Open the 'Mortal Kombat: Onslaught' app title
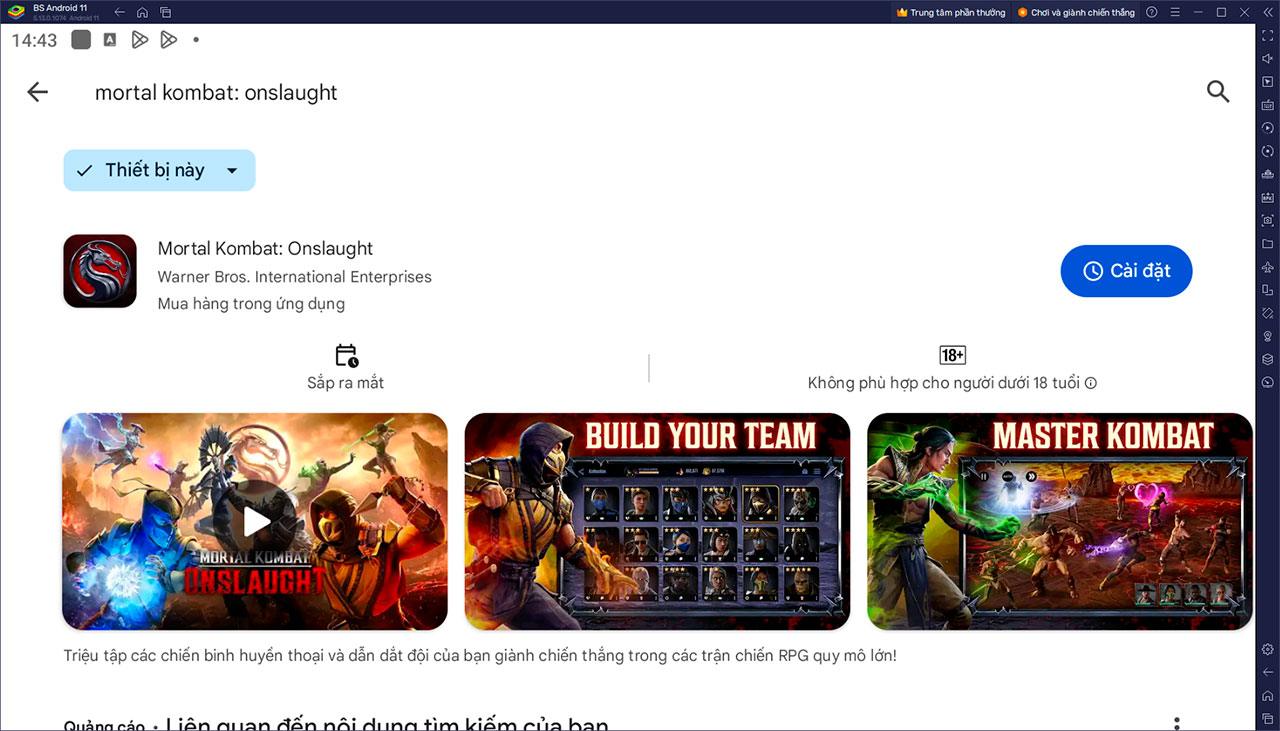 [265, 248]
